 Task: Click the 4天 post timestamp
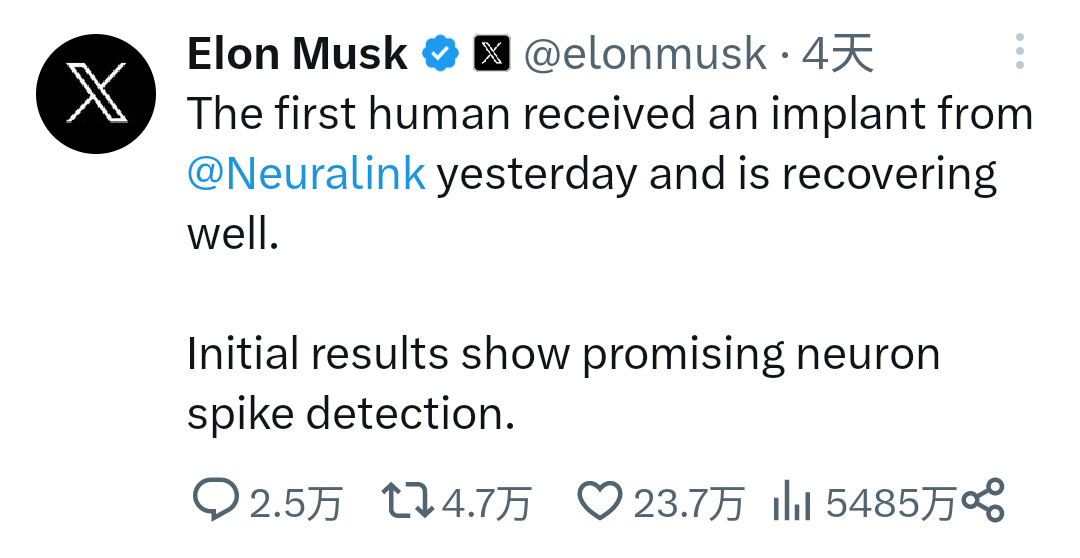[x=838, y=54]
